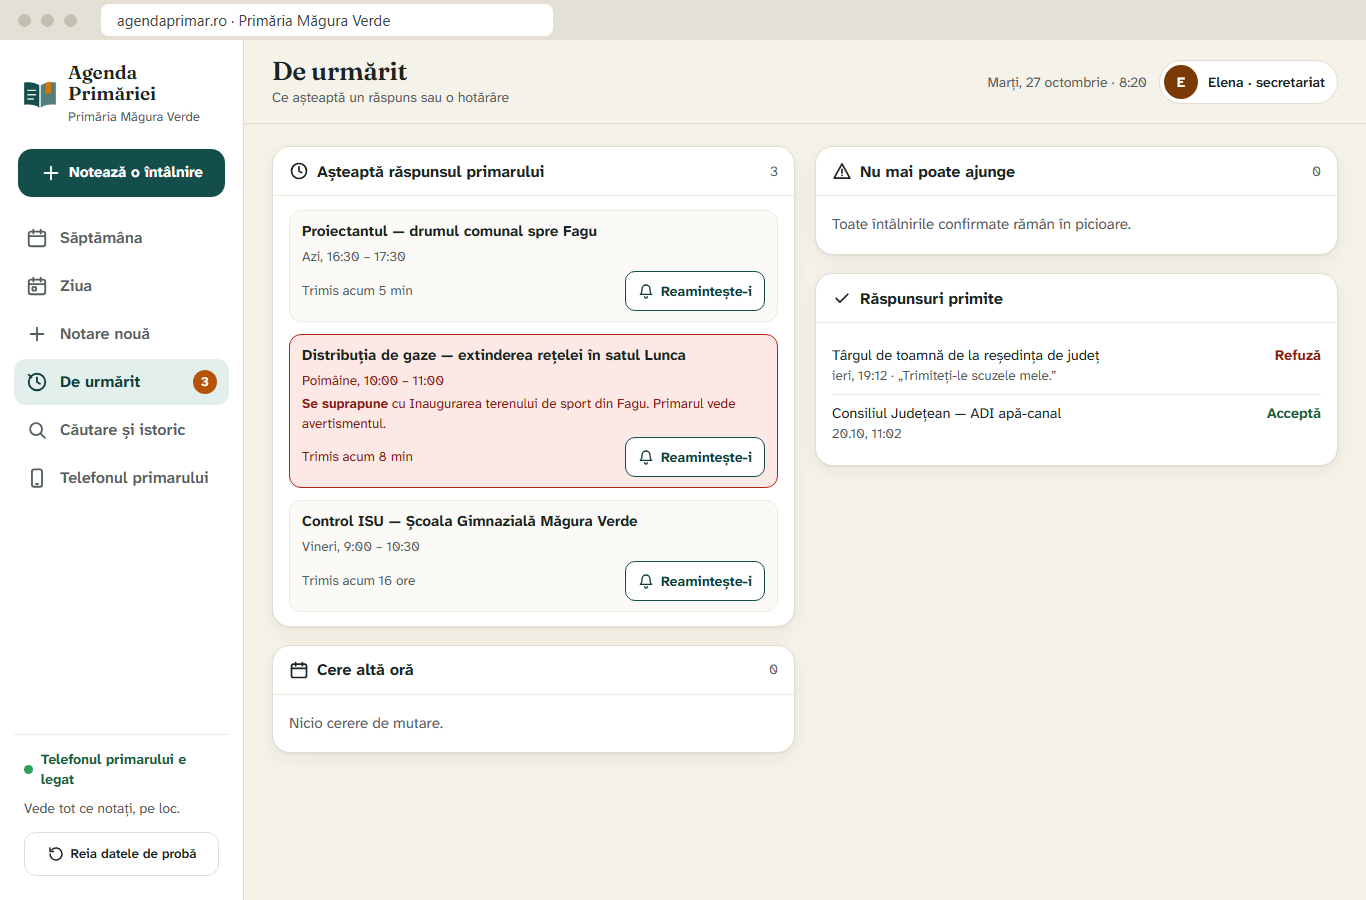The width and height of the screenshot is (1366, 900).
Task: Click the Agenda Primăriei book logo
Action: click(40, 94)
